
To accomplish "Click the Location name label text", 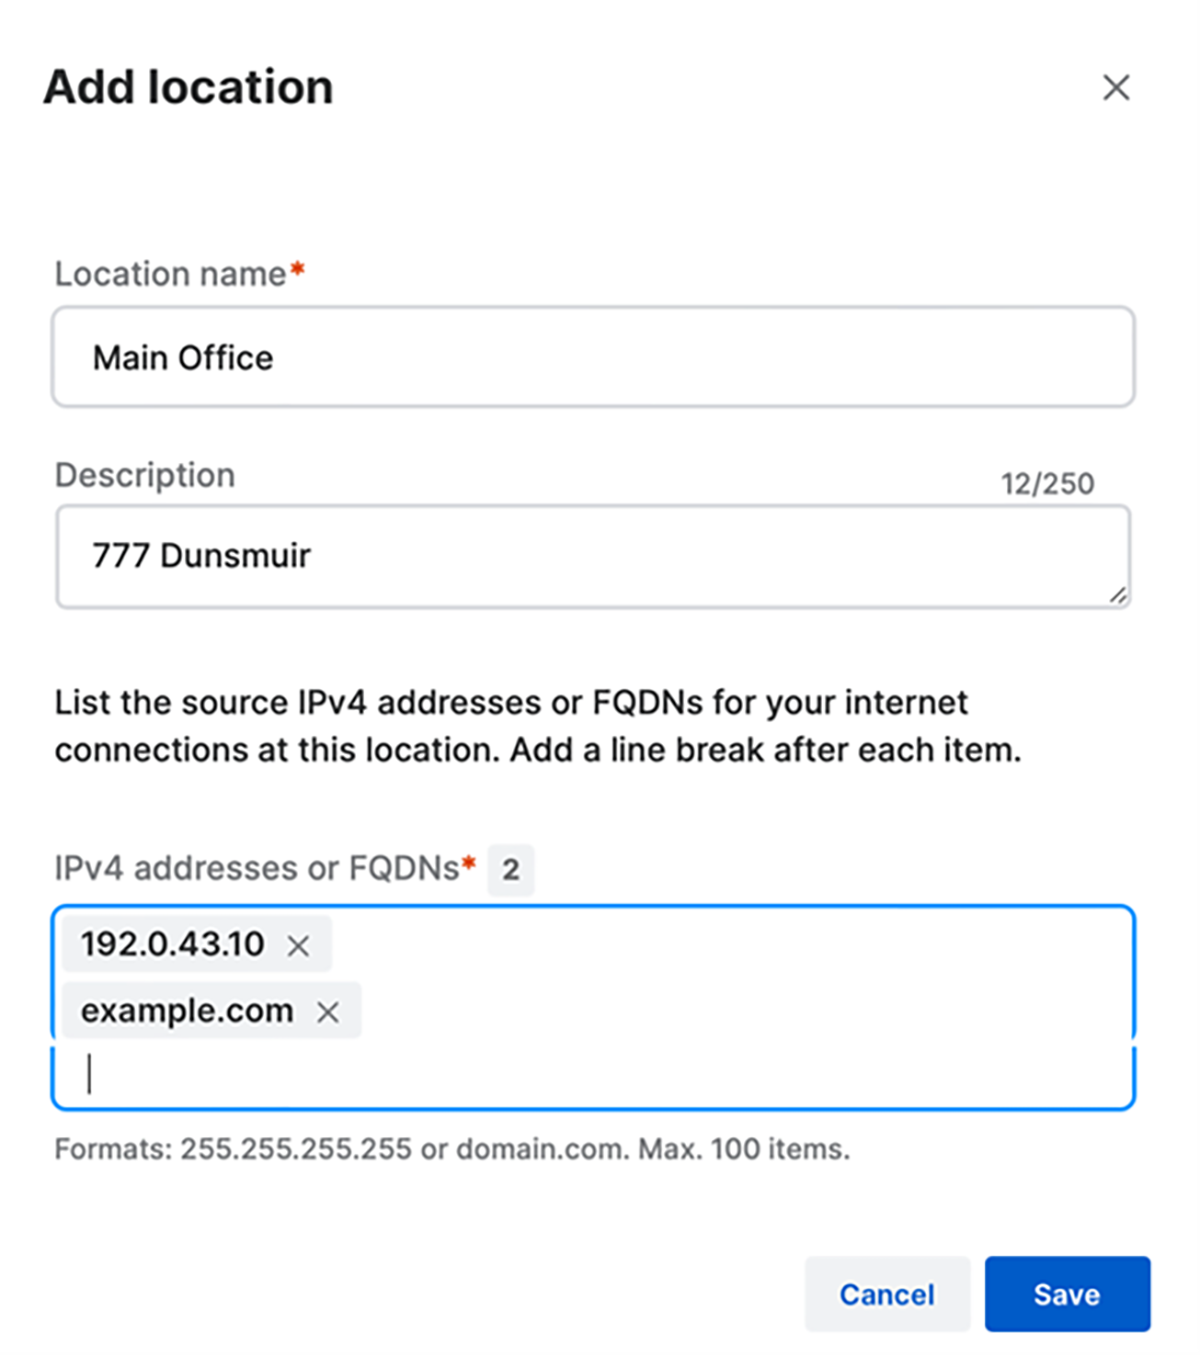I will [170, 274].
